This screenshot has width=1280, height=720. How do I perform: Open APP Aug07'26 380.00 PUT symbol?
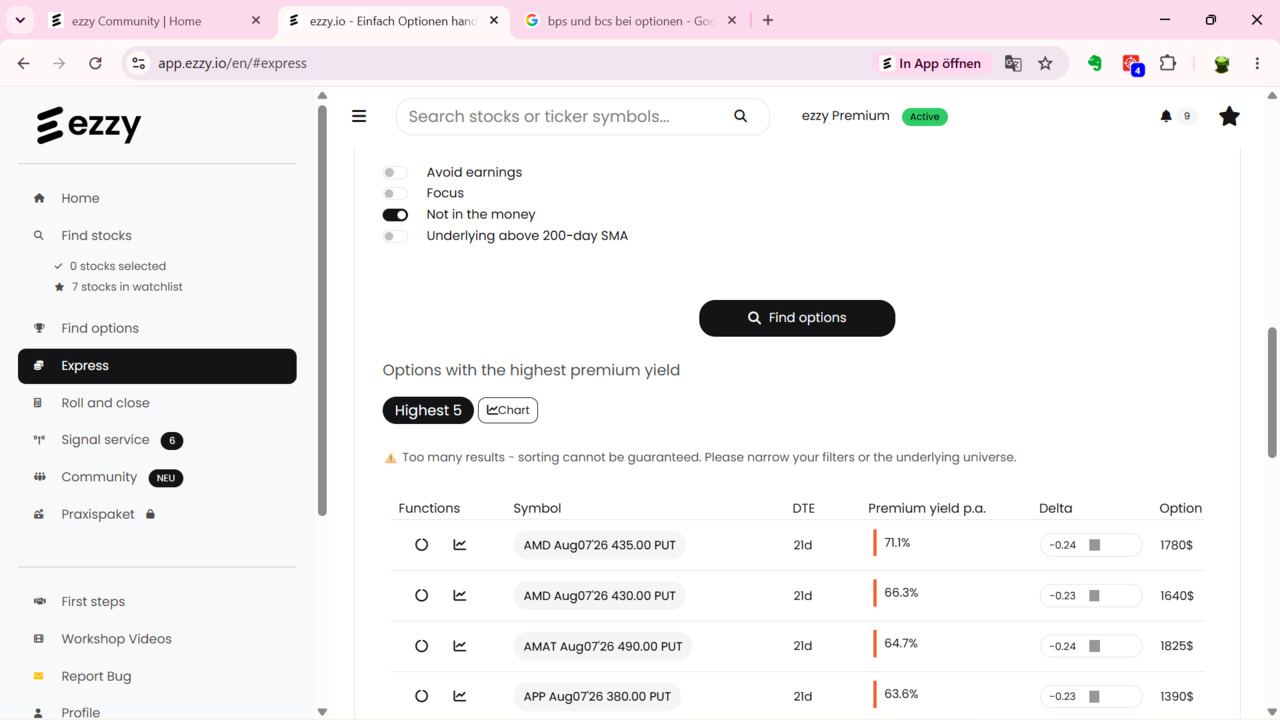(597, 696)
